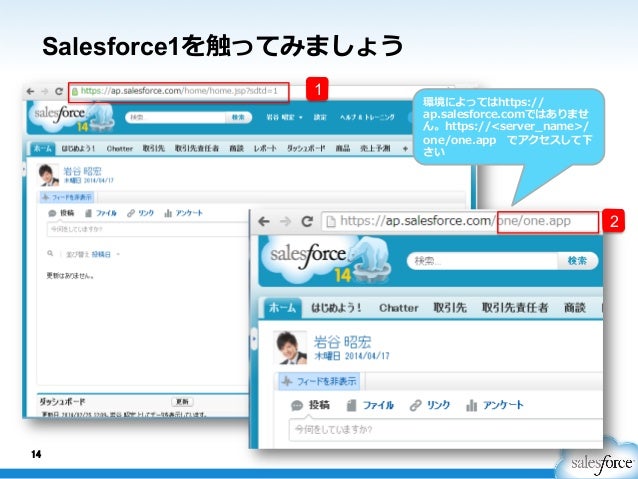This screenshot has height=479, width=638.
Task: Open 岩谷 昭宏 profile link in front window
Action: click(342, 342)
